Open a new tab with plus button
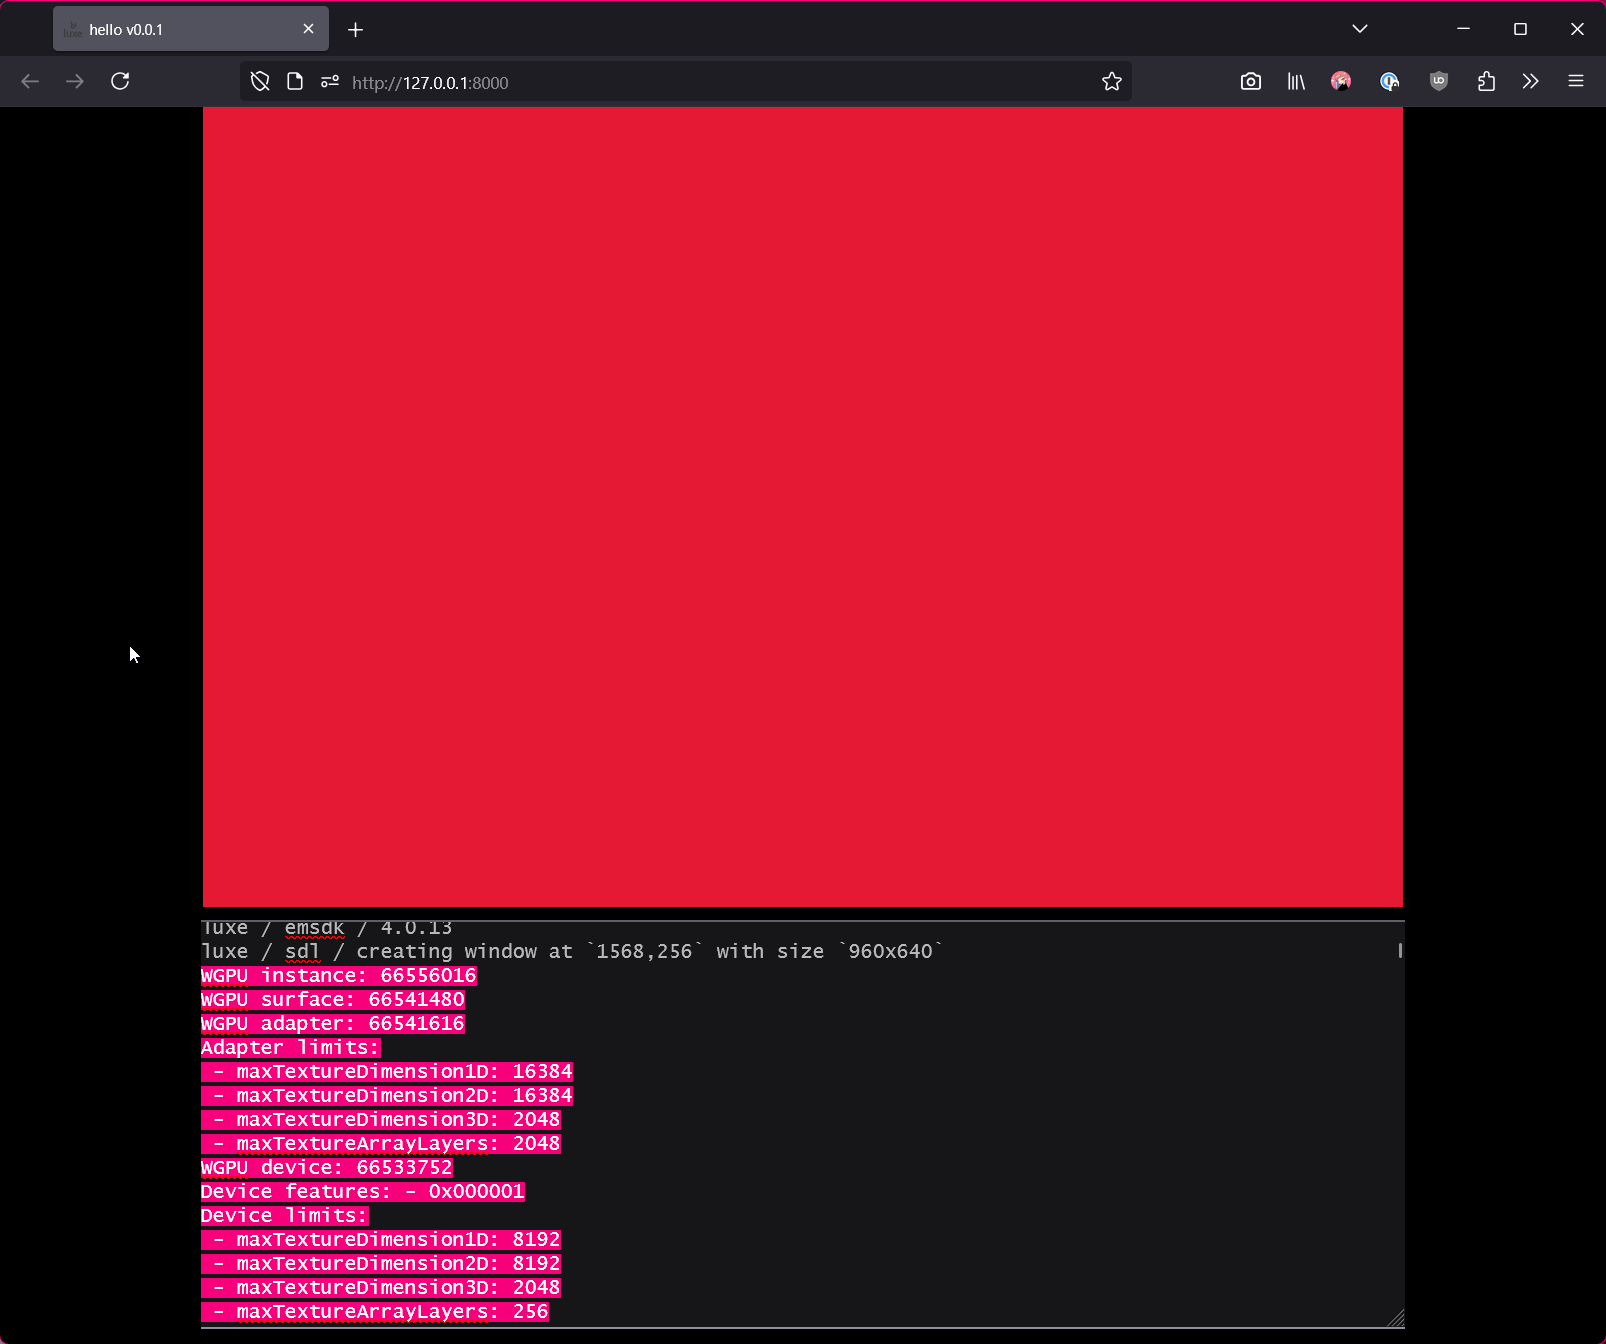Screen dimensions: 1606x1344 point(355,30)
